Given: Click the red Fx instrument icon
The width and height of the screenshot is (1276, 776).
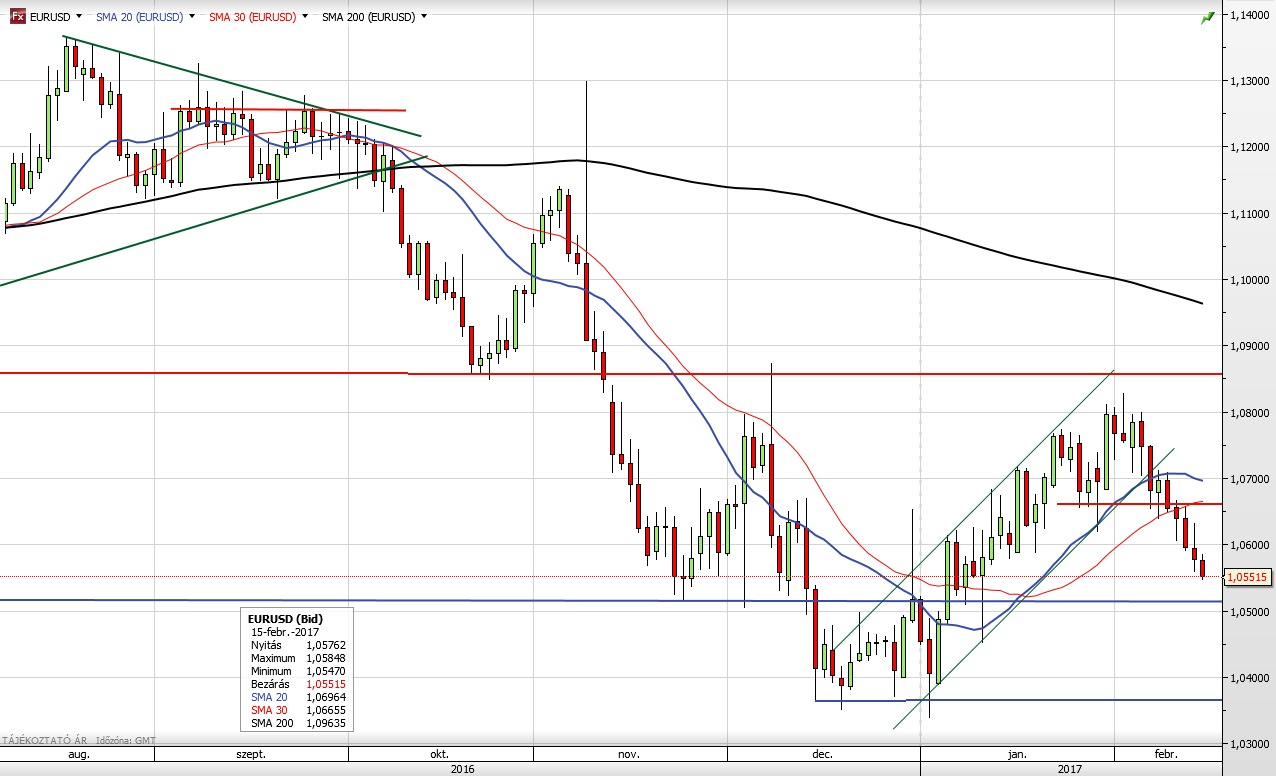Looking at the screenshot, I should [17, 16].
